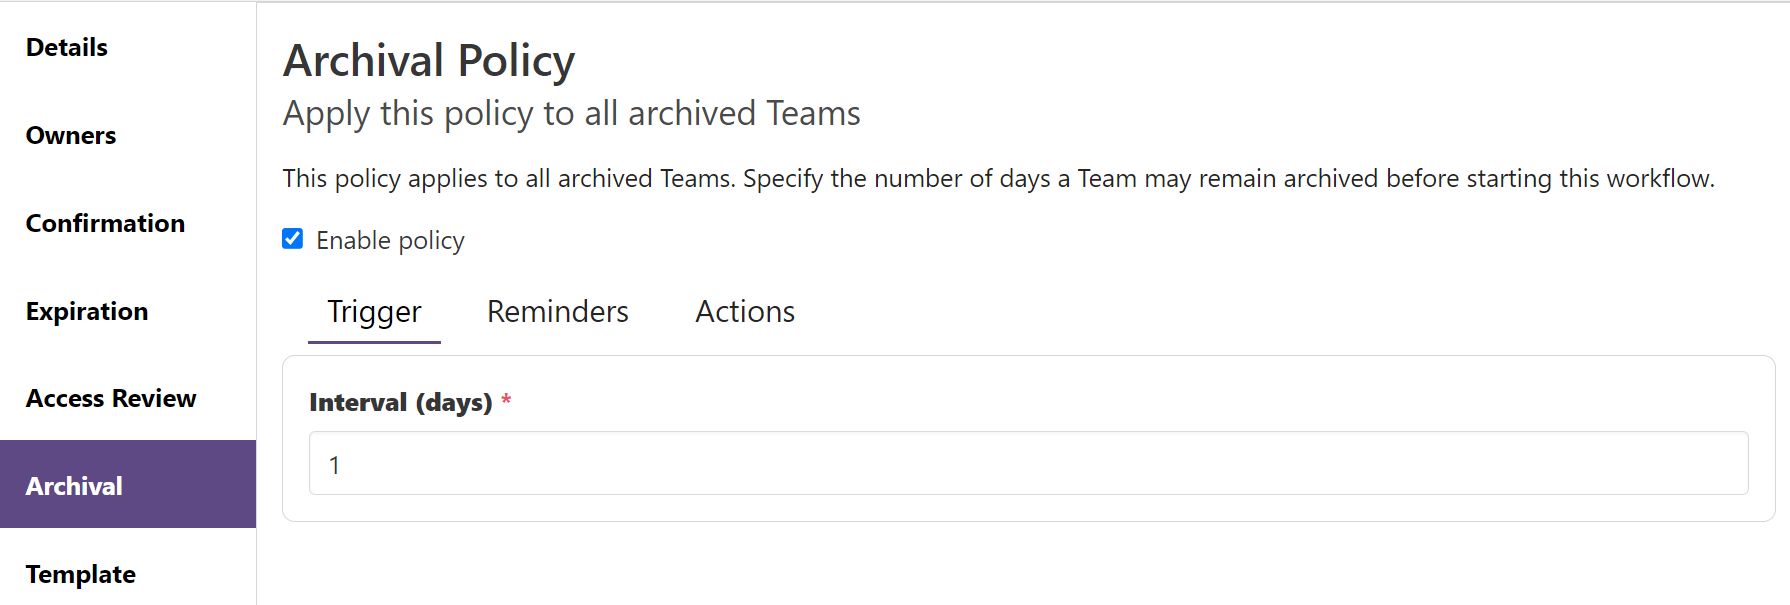1790x605 pixels.
Task: Select the Archival sidebar item
Action: (74, 485)
